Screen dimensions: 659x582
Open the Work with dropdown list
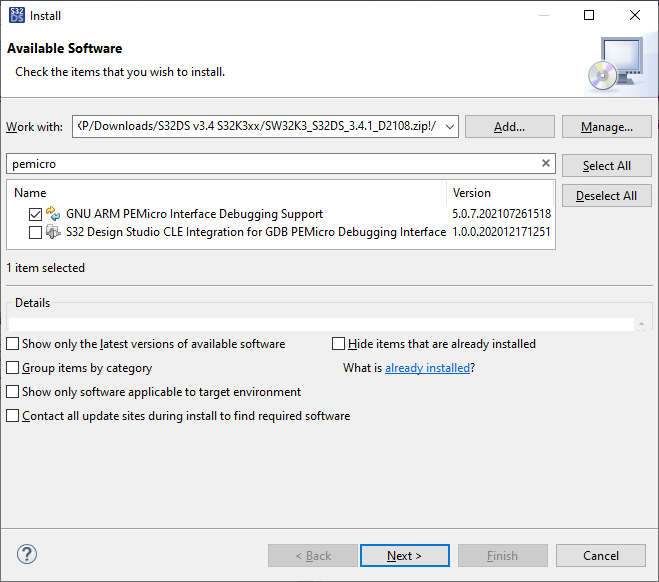[x=449, y=127]
